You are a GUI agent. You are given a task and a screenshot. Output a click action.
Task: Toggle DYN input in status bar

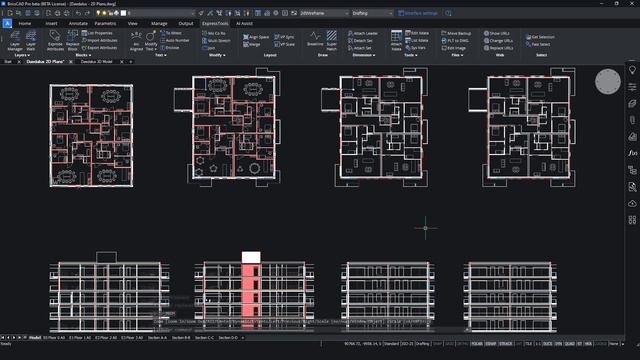point(558,344)
